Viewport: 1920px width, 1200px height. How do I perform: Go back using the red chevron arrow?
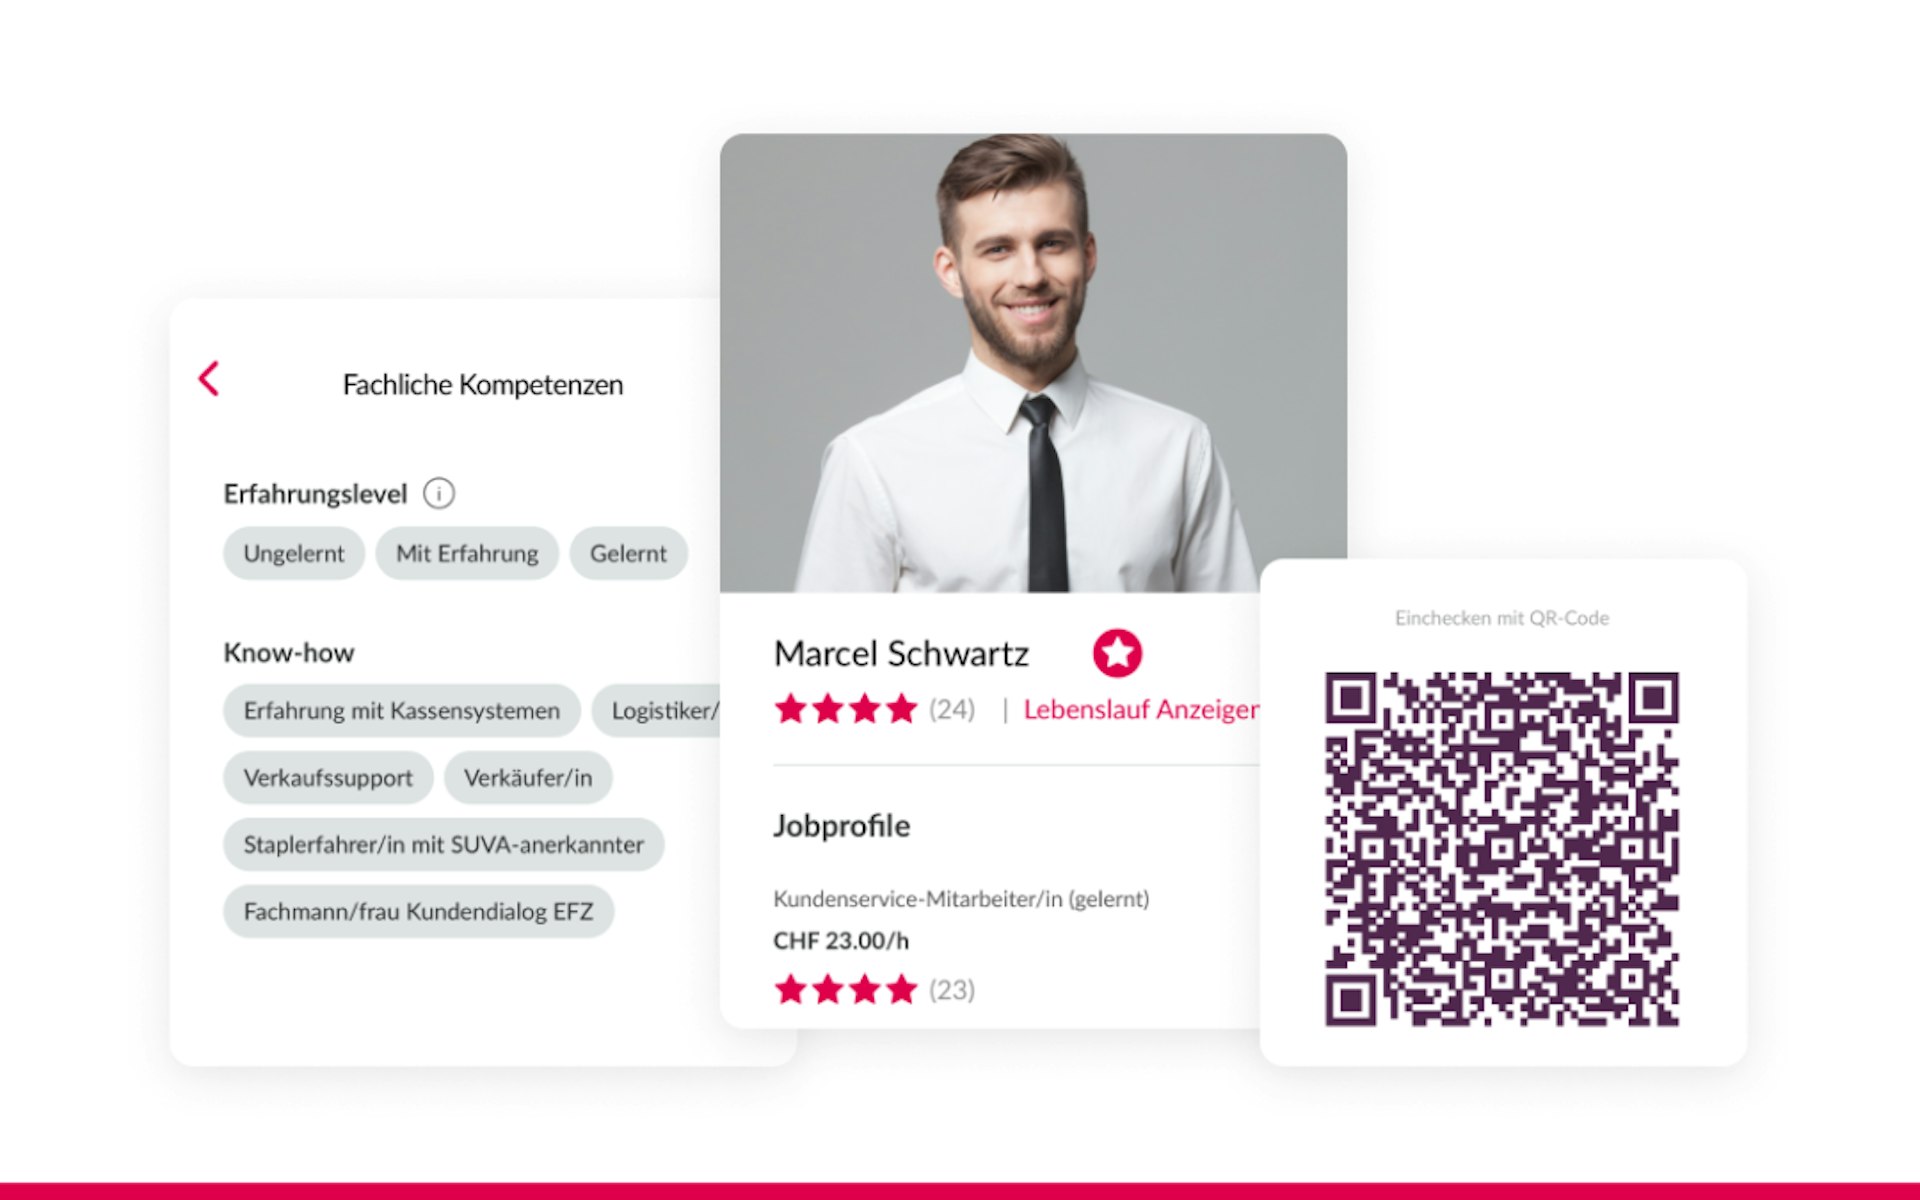209,379
